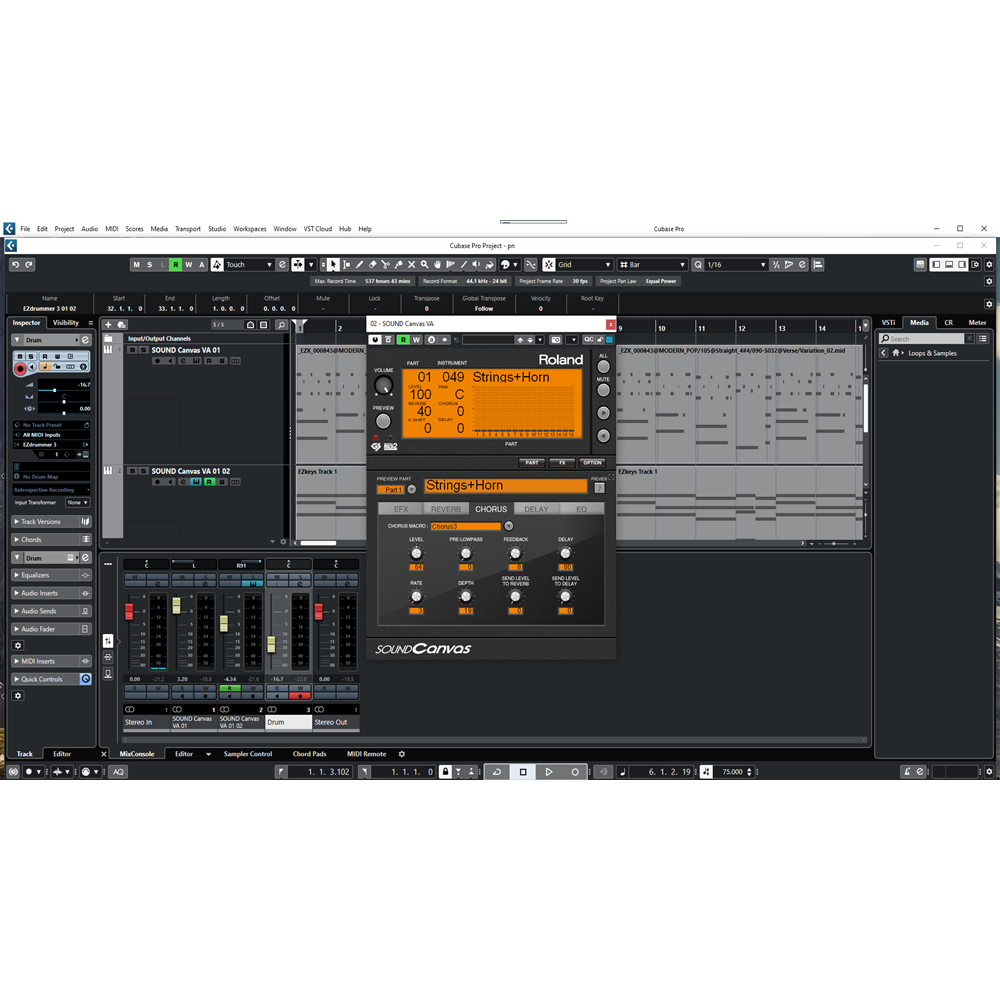Image resolution: width=1000 pixels, height=1000 pixels.
Task: Open the VST Cloud menu
Action: pyautogui.click(x=318, y=229)
